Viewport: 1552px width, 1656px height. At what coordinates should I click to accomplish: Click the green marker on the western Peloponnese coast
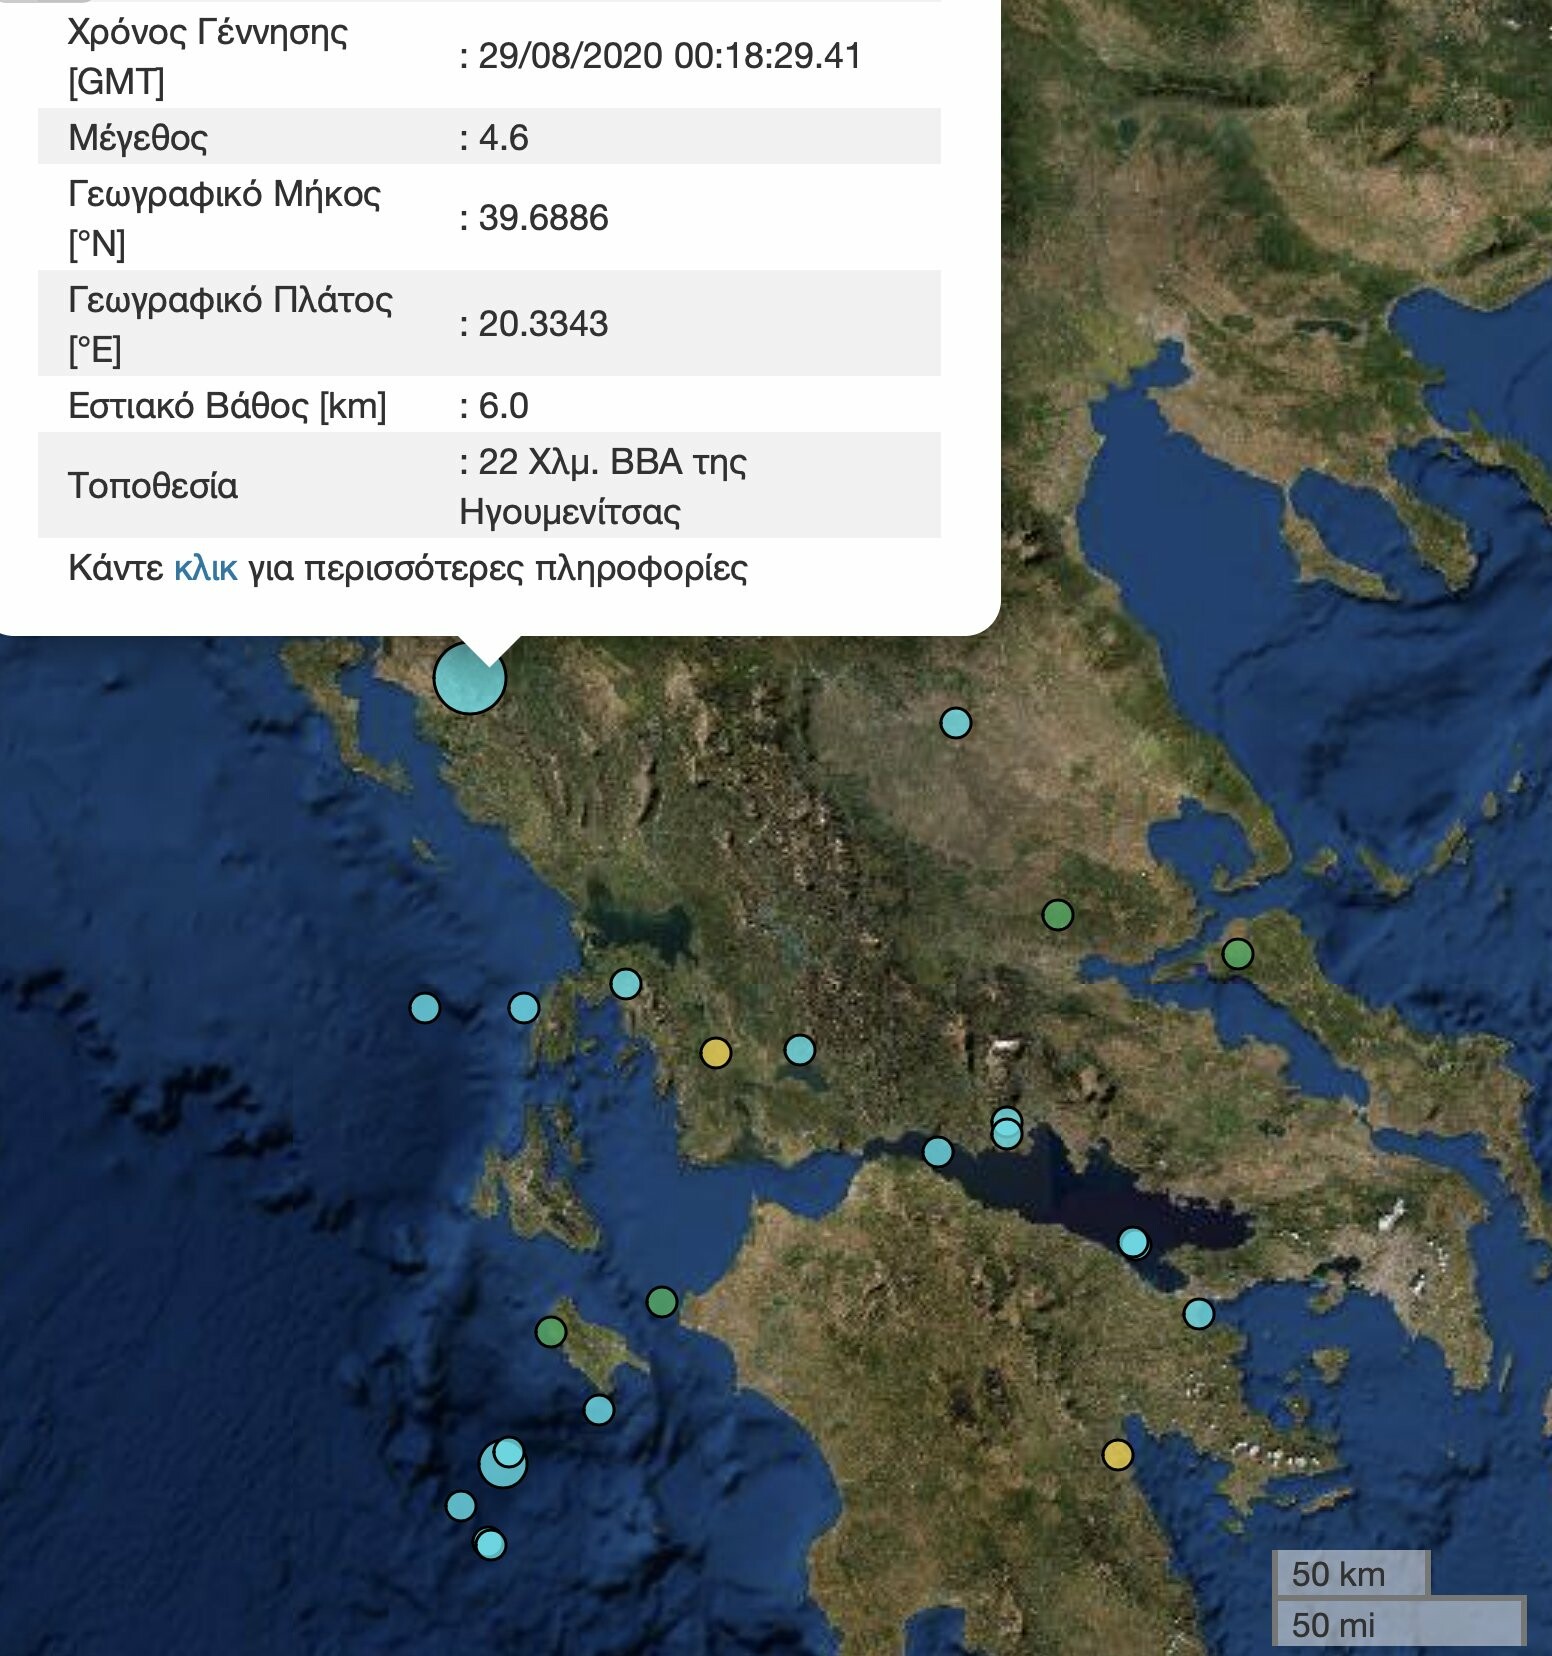(x=662, y=1302)
